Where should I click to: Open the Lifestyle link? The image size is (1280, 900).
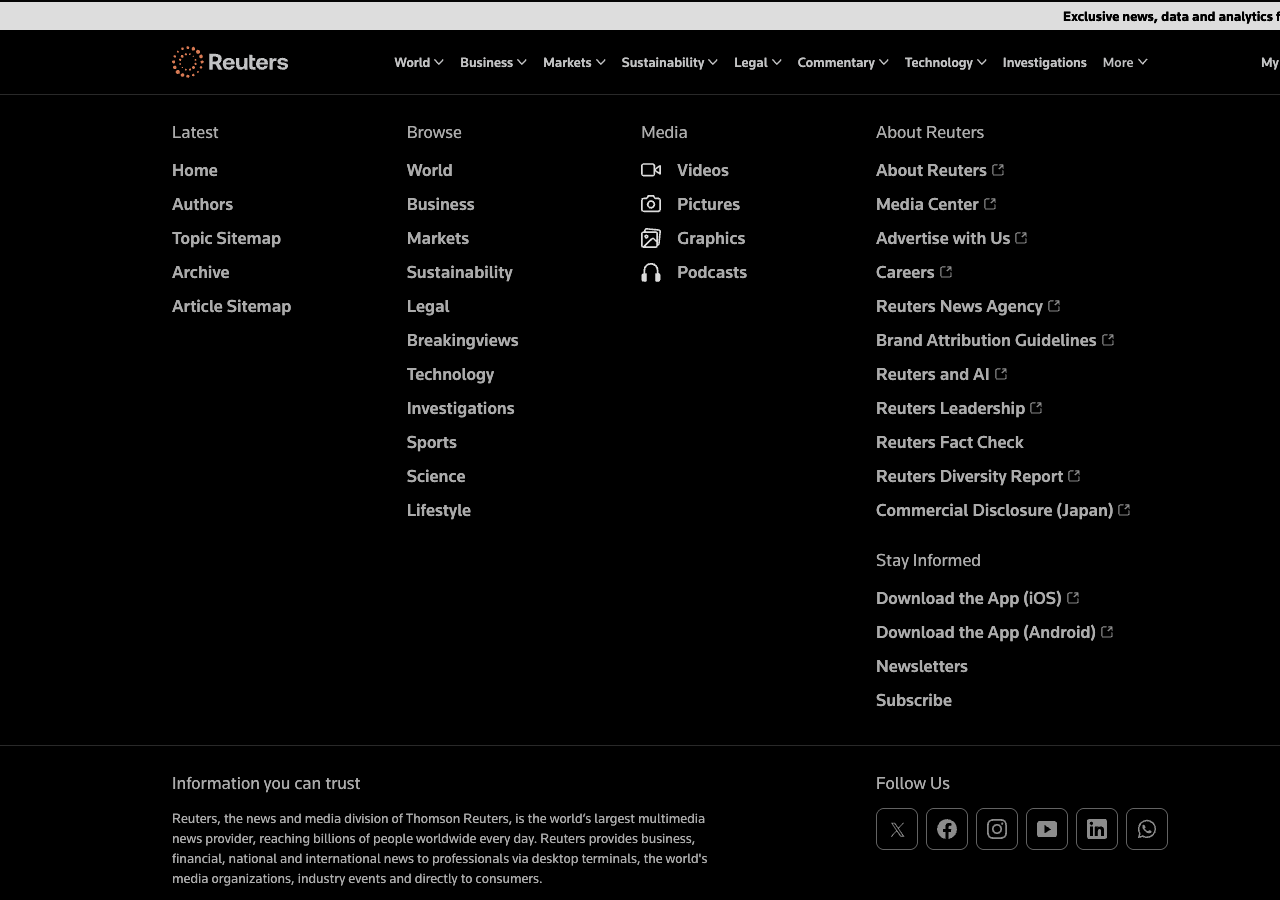[x=438, y=510]
